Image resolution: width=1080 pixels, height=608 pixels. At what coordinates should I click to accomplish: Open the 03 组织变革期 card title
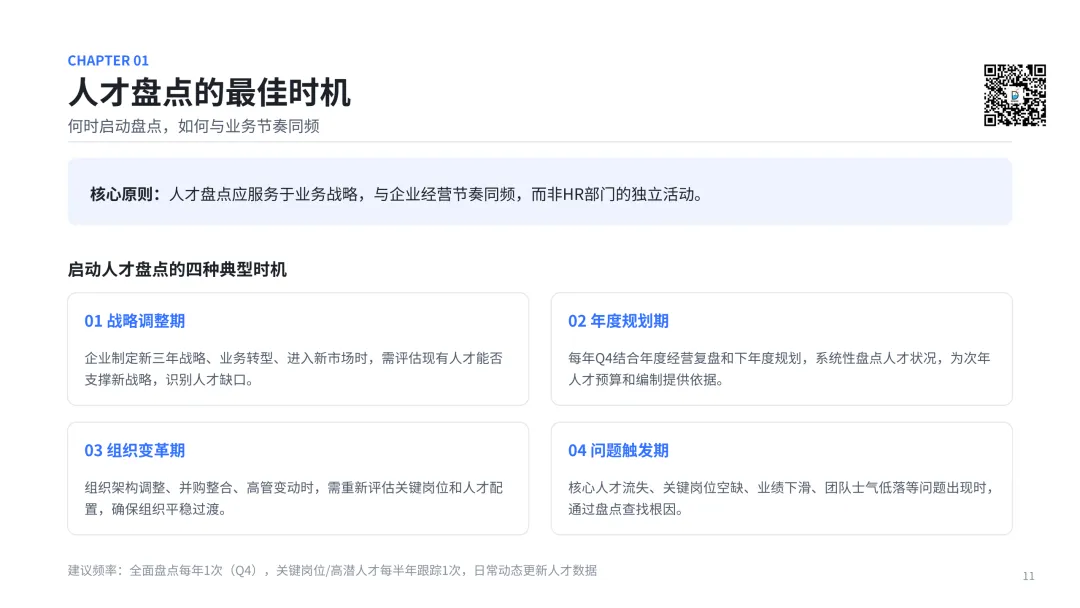[135, 450]
